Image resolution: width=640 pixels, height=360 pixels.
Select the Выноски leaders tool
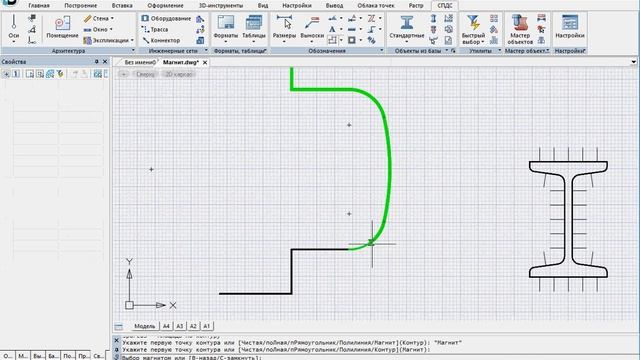(x=312, y=29)
